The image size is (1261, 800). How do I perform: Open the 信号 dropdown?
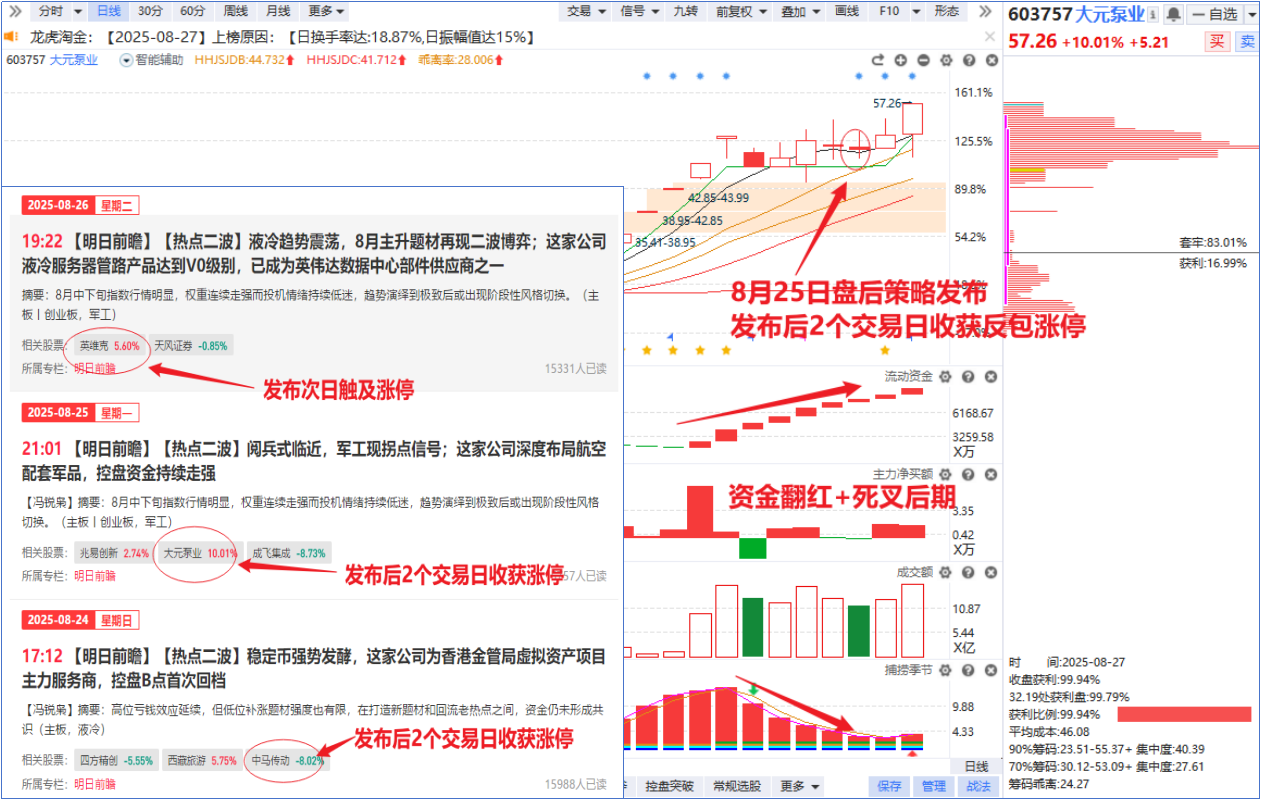(x=638, y=11)
